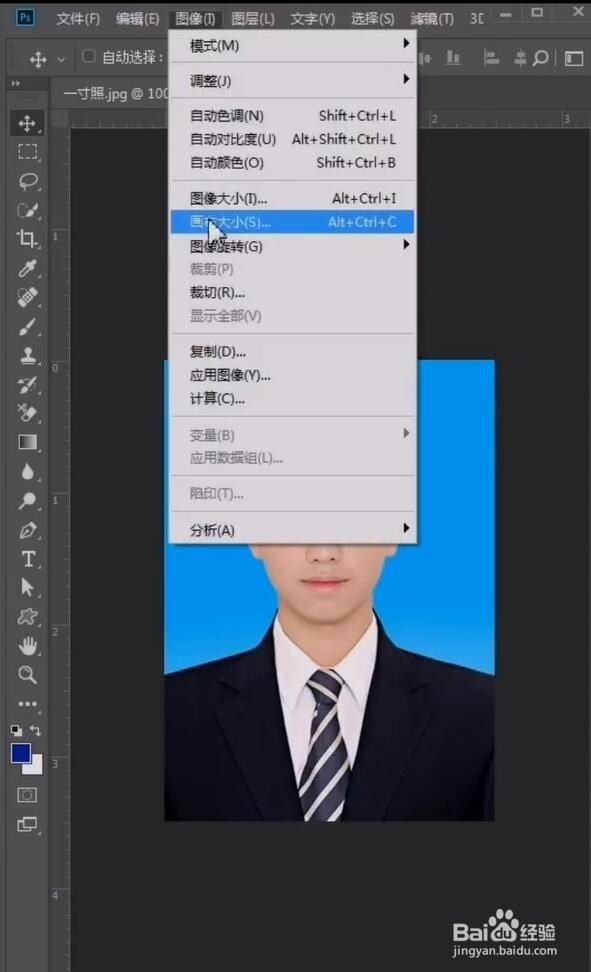Open the 选择(S) menu
This screenshot has height=972, width=591.
click(x=372, y=19)
